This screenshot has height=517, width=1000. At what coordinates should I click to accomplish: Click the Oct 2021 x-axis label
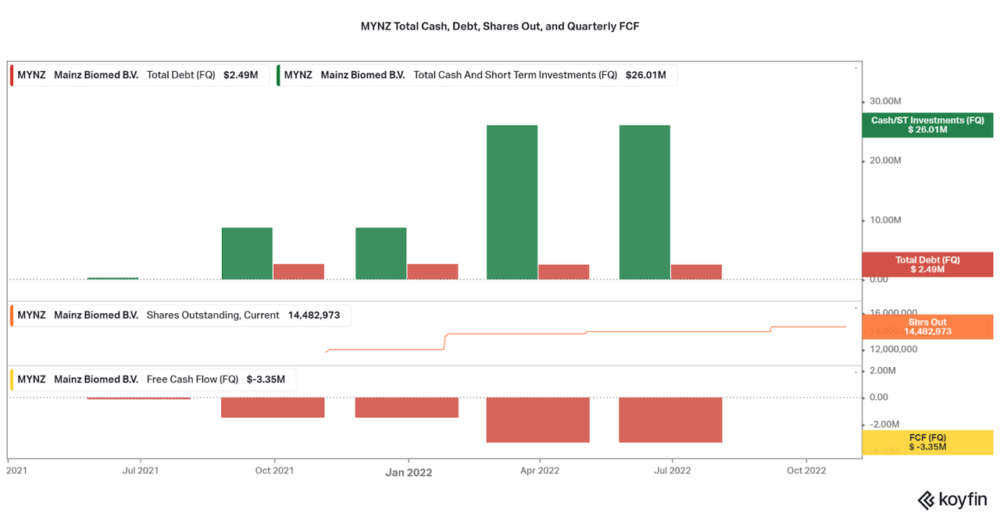pyautogui.click(x=274, y=472)
